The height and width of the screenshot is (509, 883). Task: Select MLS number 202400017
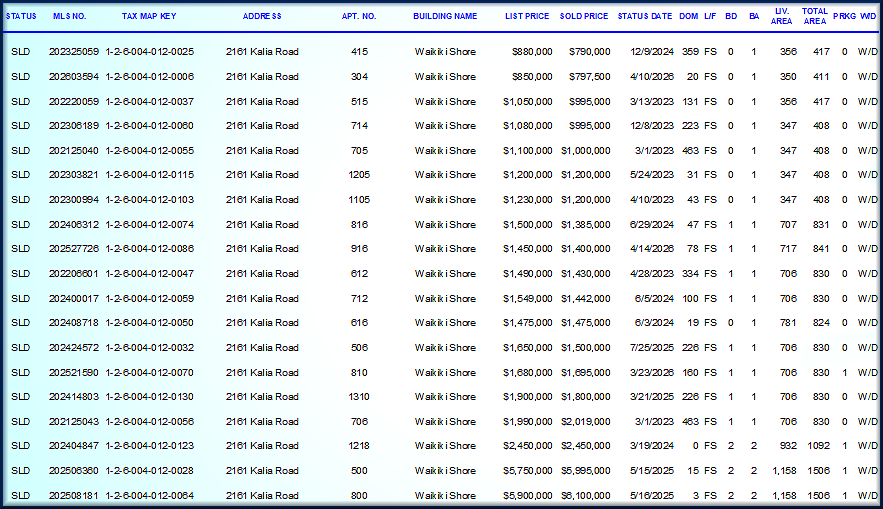point(74,298)
